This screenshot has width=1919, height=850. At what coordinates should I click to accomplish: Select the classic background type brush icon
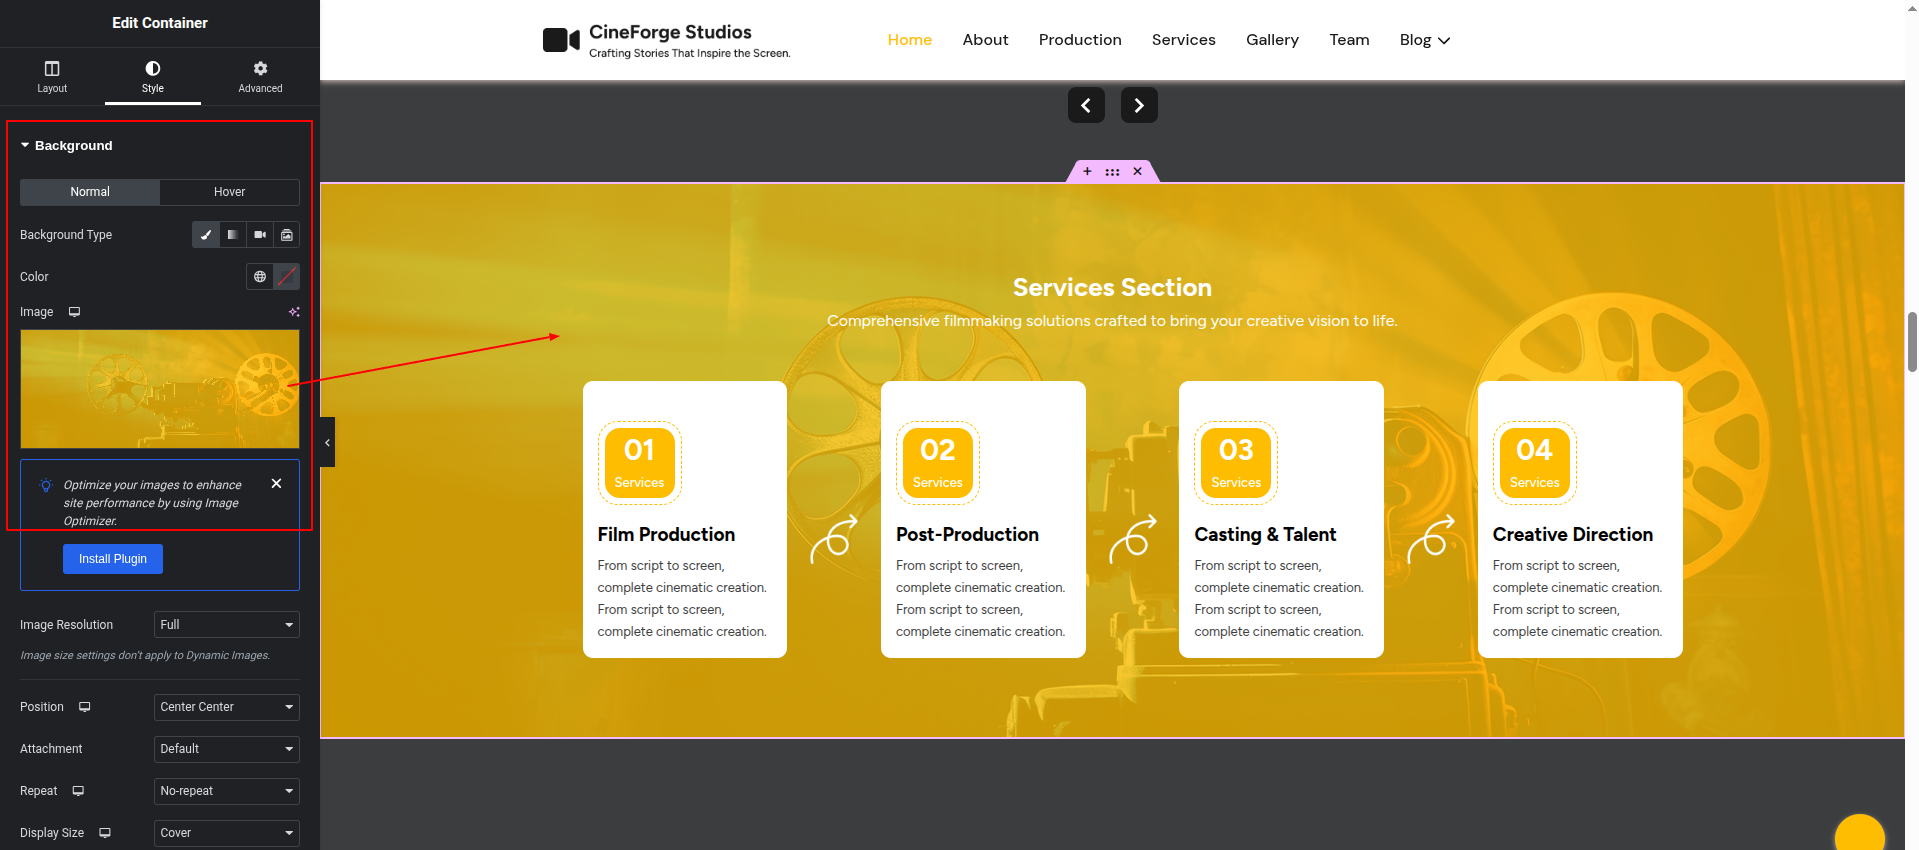206,235
